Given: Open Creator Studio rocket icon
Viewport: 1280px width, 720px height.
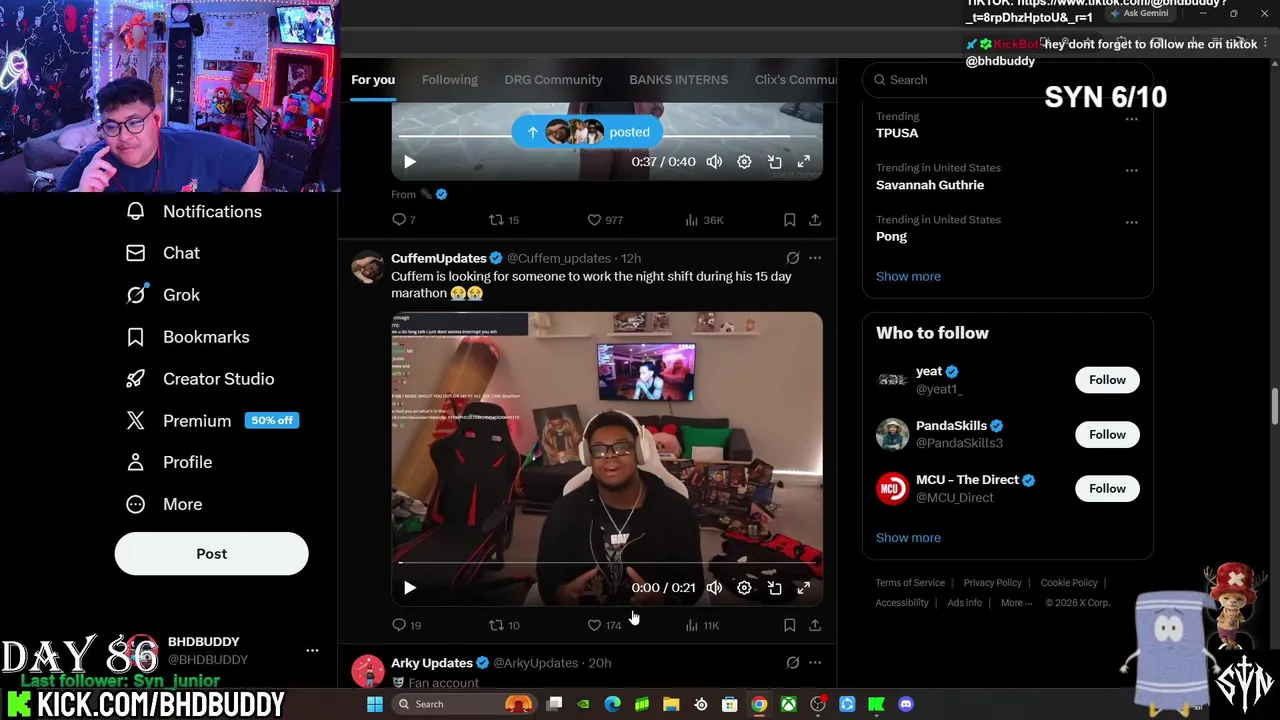Looking at the screenshot, I should click(x=136, y=379).
